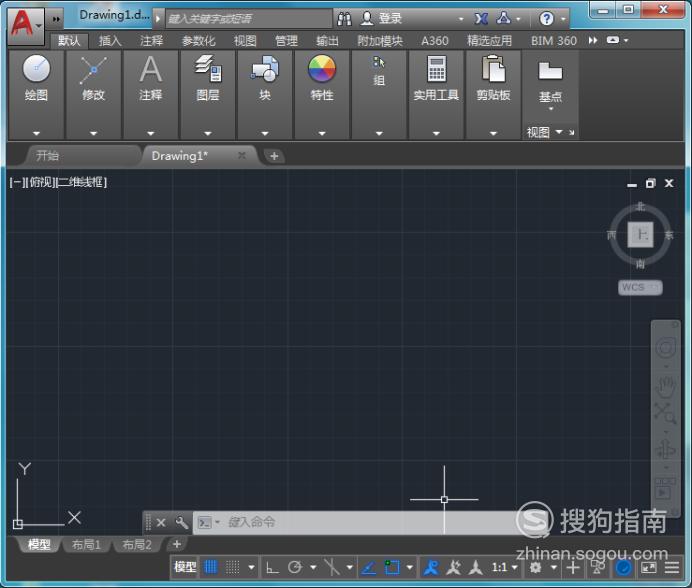The height and width of the screenshot is (588, 692).
Task: Toggle the grid display in status bar
Action: 211,567
